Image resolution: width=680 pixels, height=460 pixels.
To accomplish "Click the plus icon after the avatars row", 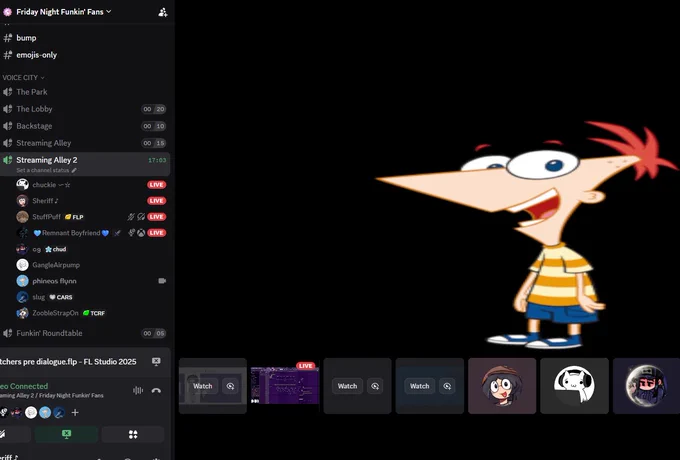I will [75, 412].
